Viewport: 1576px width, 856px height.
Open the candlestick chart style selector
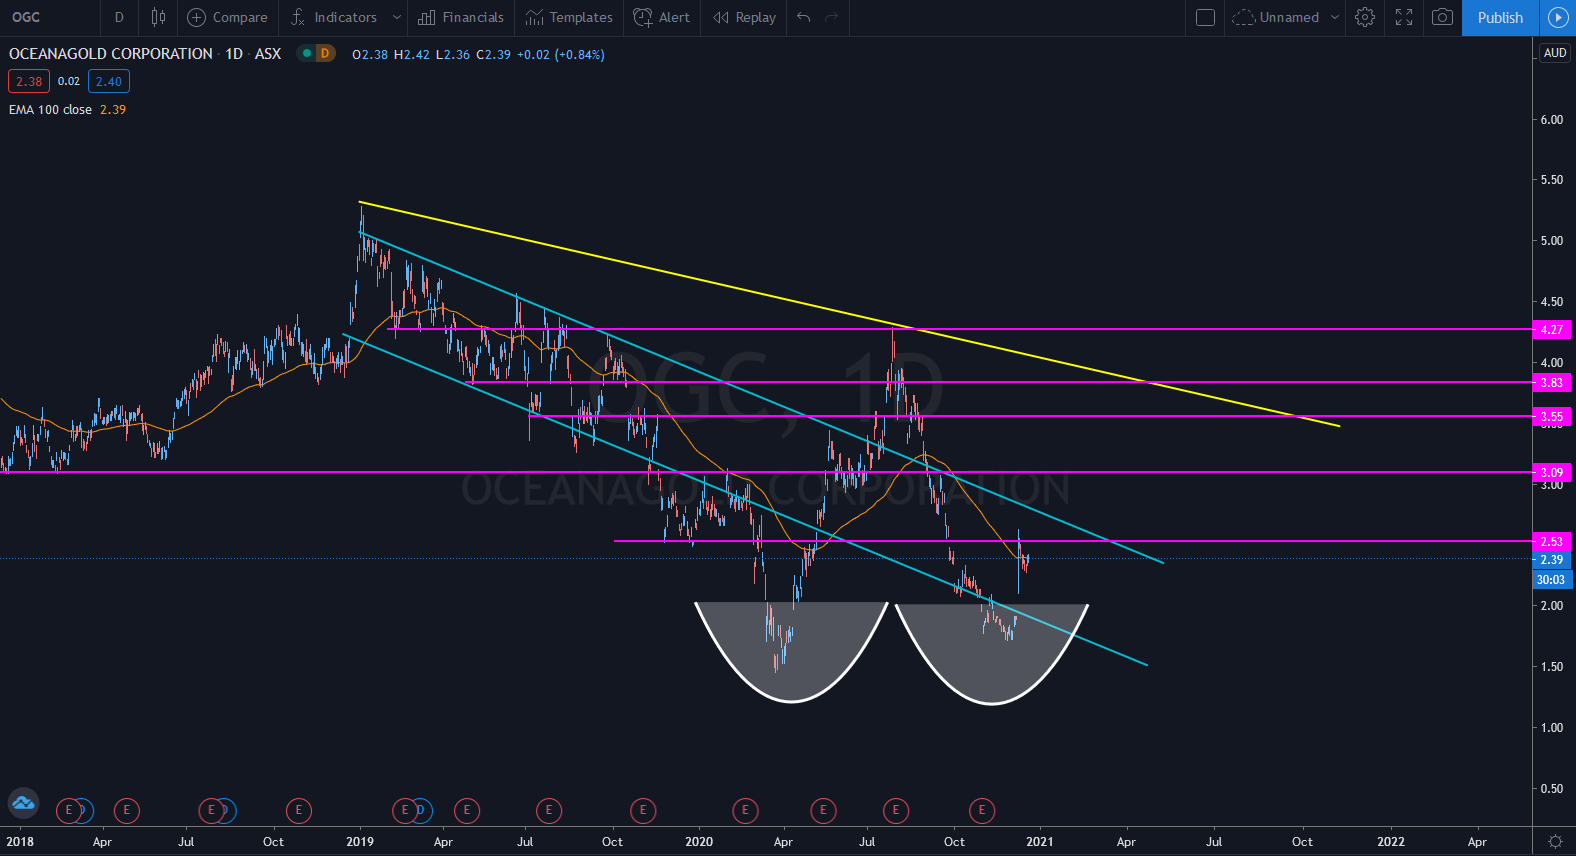tap(158, 17)
